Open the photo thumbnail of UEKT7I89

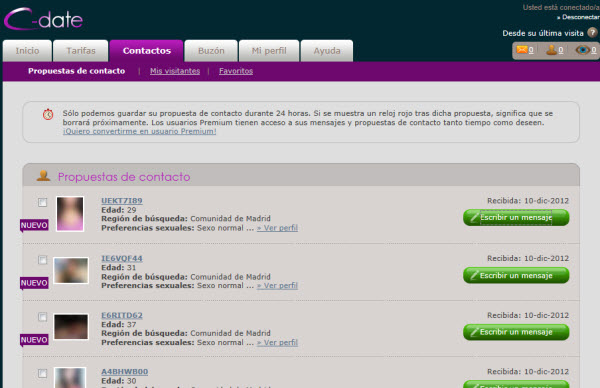click(x=70, y=214)
